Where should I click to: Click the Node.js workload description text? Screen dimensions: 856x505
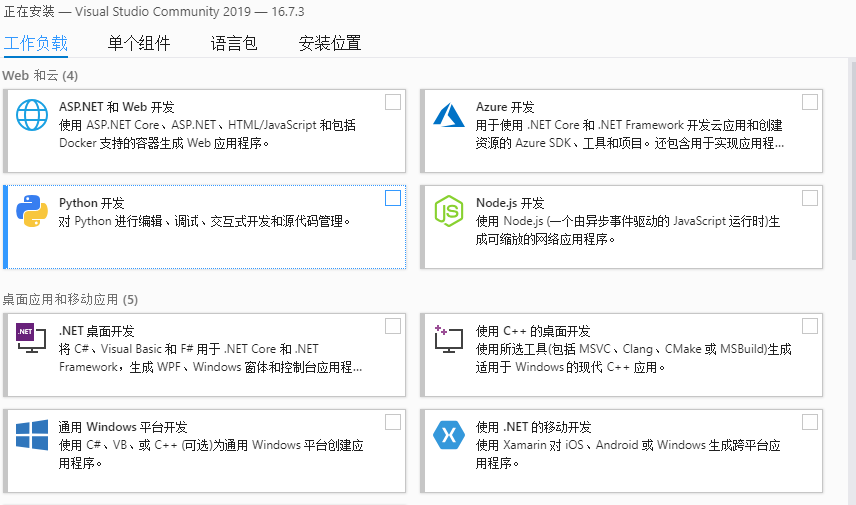628,230
